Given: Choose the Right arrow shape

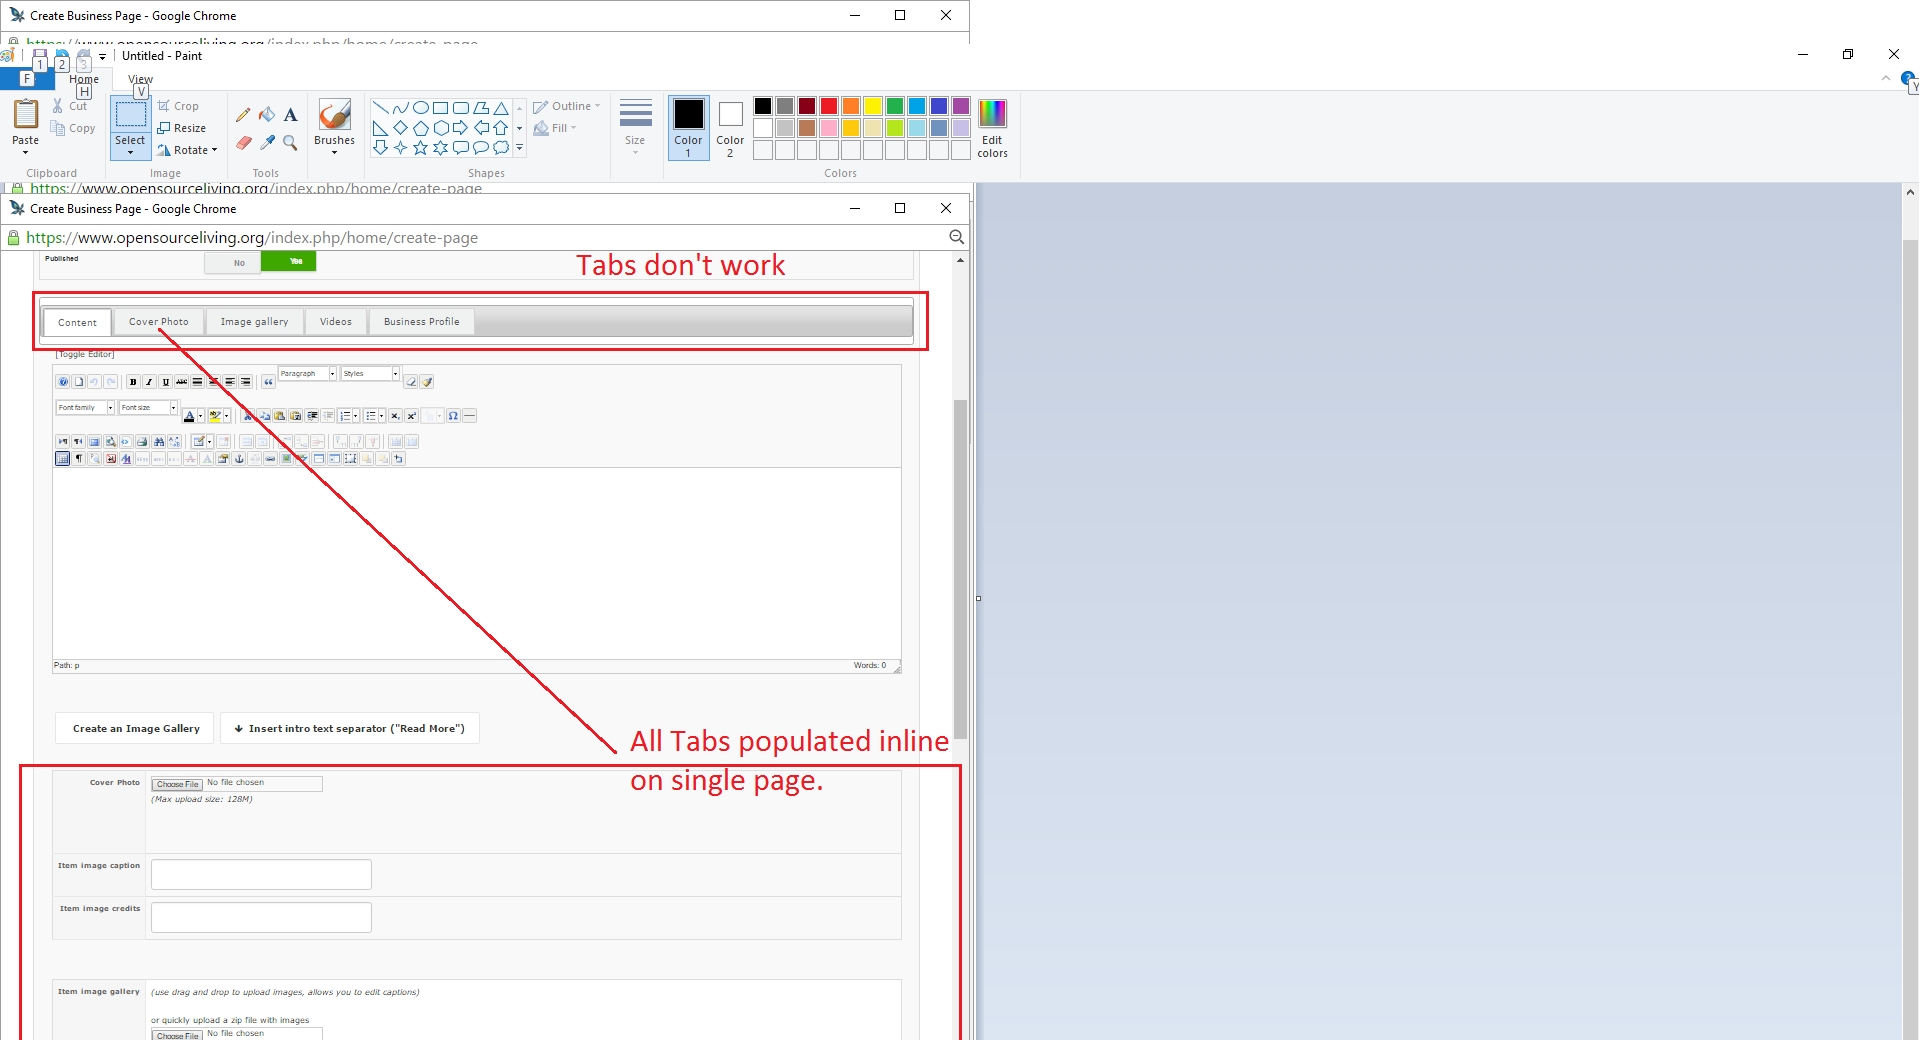Looking at the screenshot, I should pos(460,128).
